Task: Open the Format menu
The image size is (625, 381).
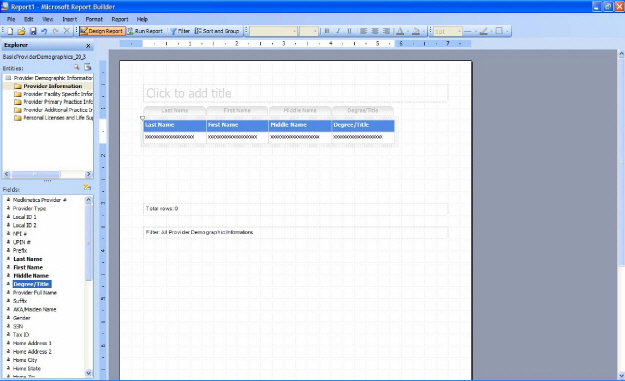Action: click(x=94, y=19)
